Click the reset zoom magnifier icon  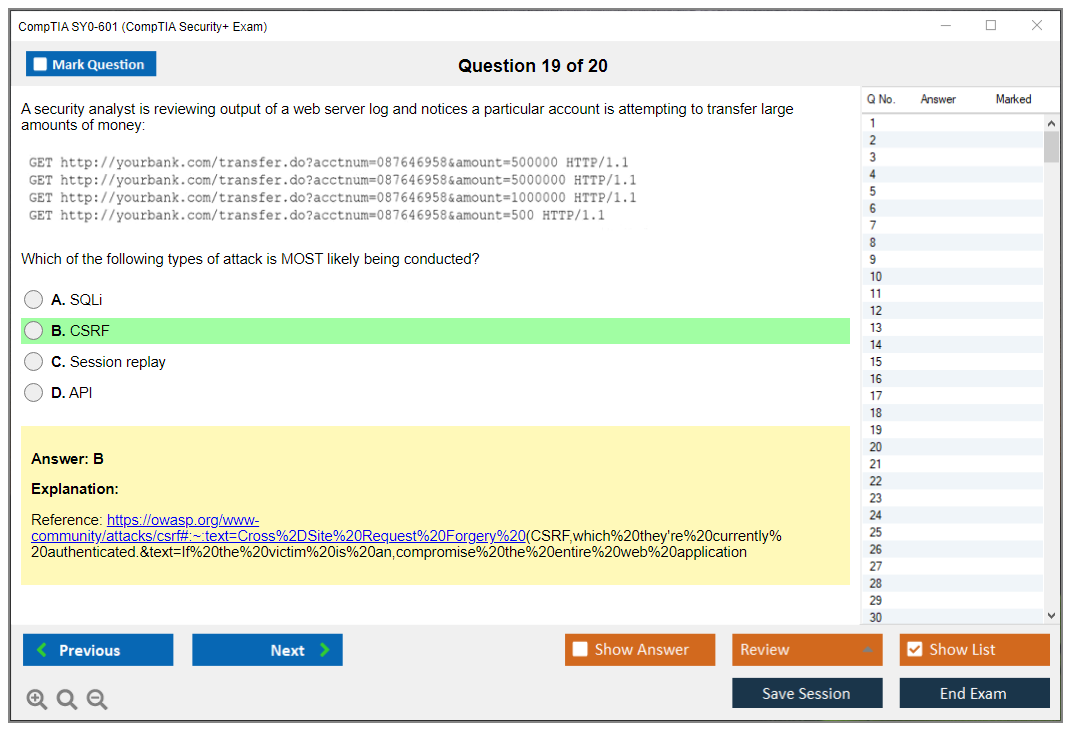pyautogui.click(x=67, y=700)
